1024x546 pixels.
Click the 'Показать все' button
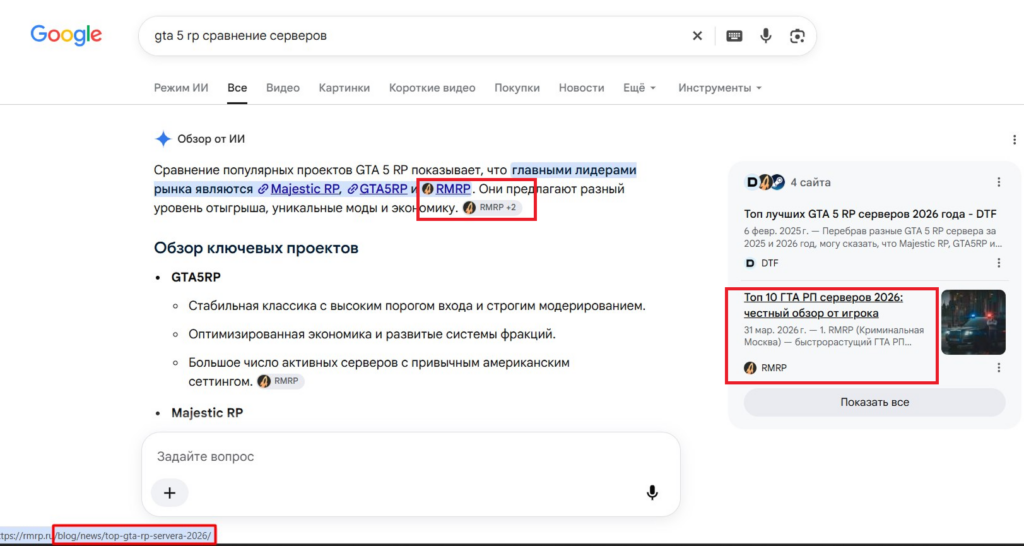coord(874,402)
